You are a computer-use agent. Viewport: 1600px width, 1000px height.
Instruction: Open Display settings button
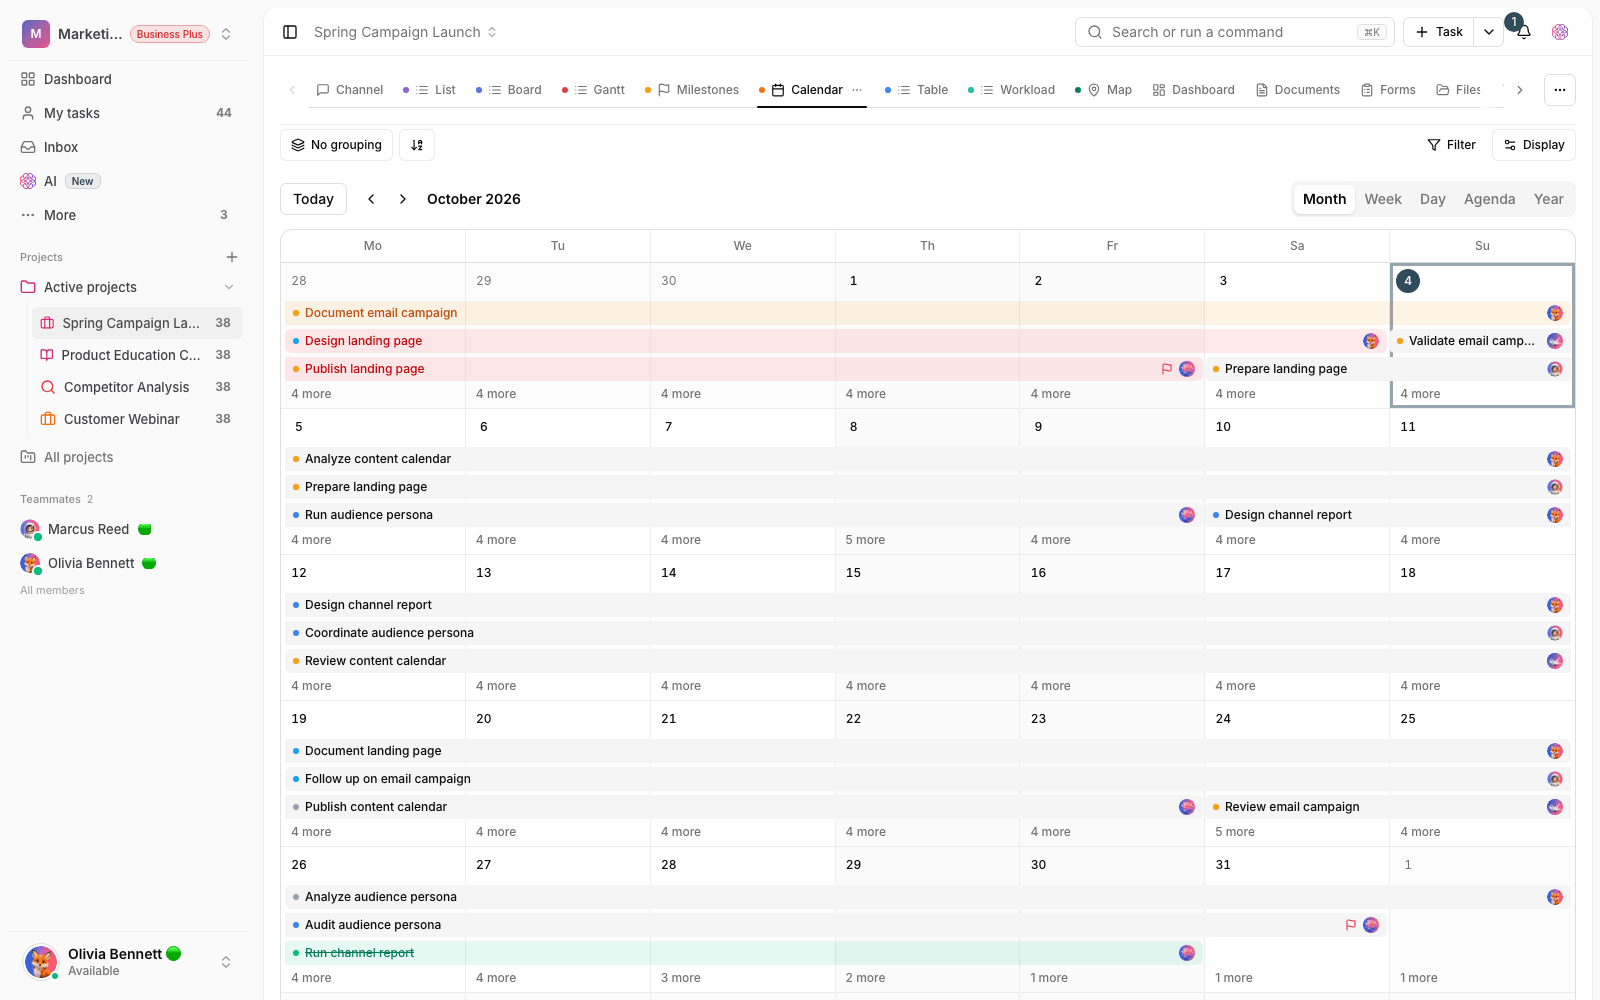[1534, 145]
